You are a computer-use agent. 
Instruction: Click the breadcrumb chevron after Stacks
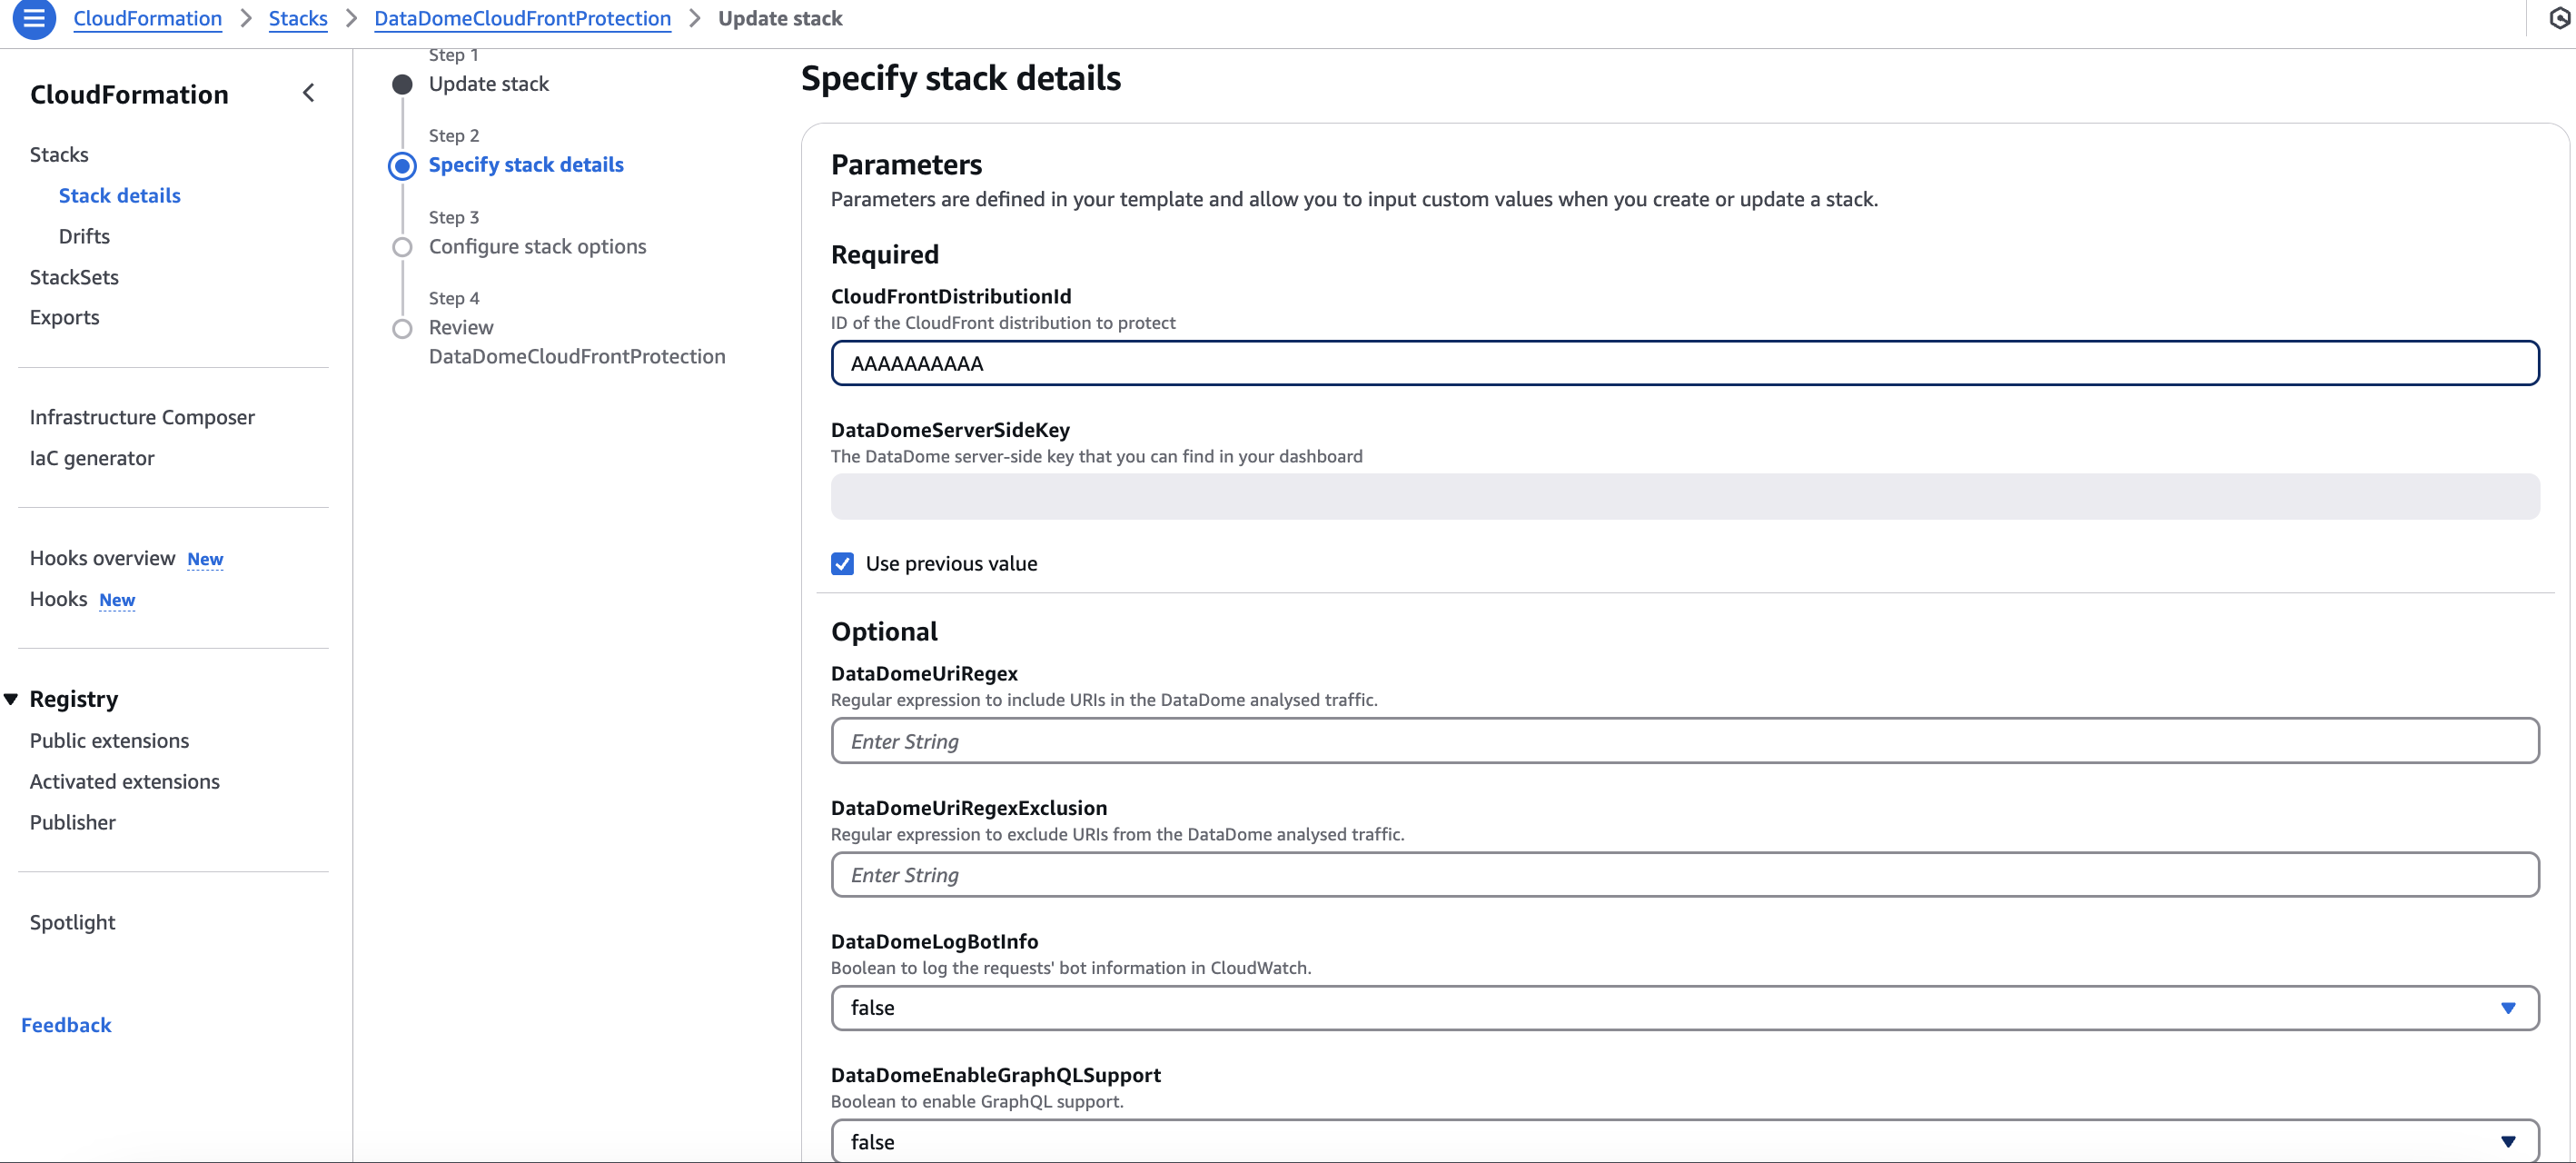point(351,18)
